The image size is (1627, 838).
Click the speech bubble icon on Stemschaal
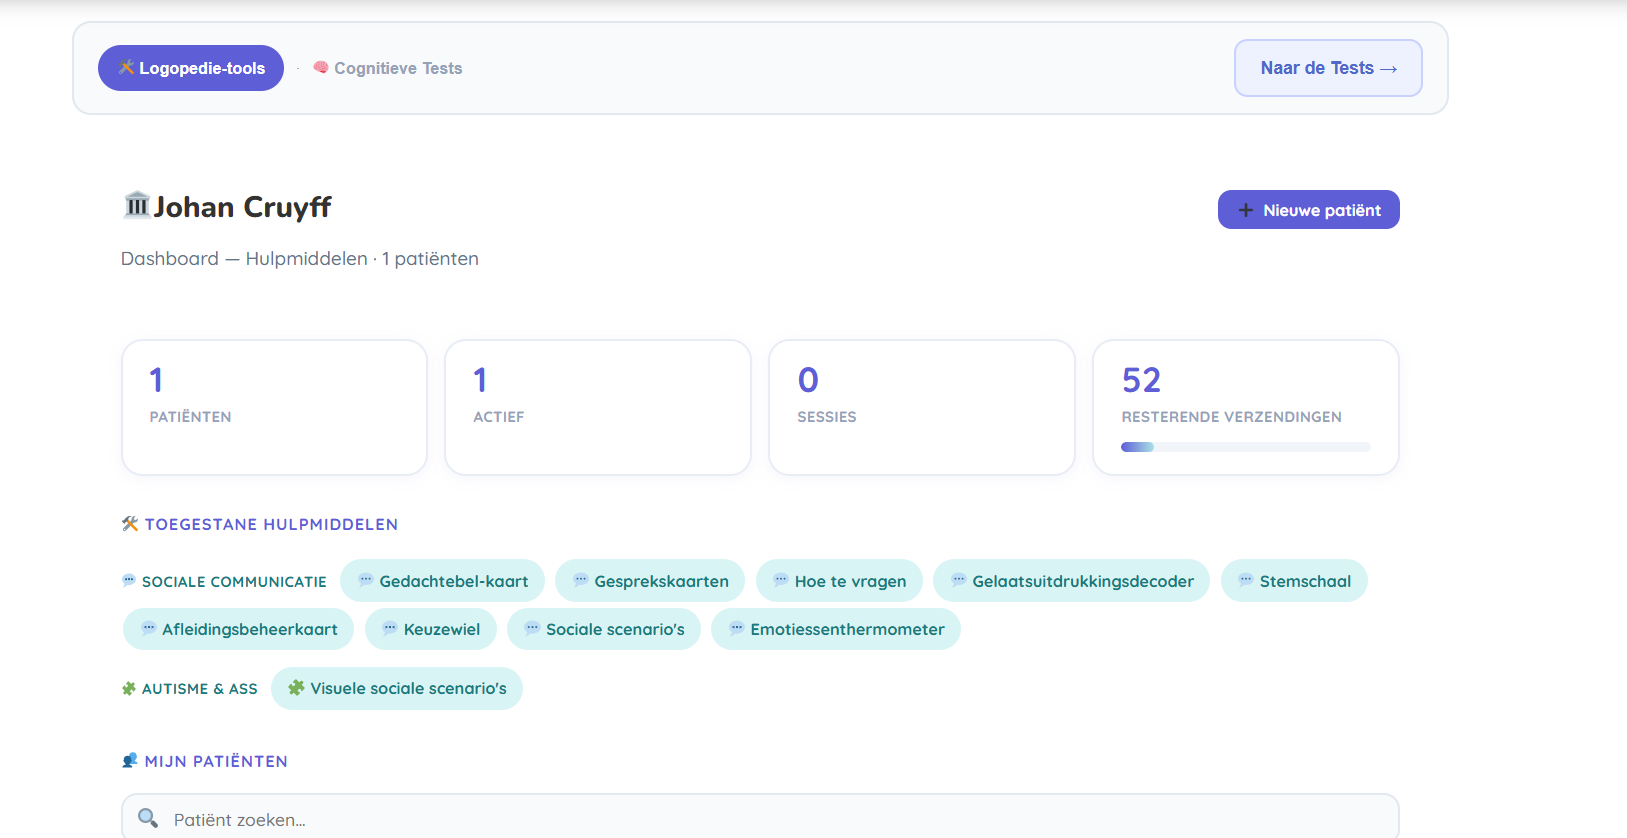pyautogui.click(x=1246, y=580)
